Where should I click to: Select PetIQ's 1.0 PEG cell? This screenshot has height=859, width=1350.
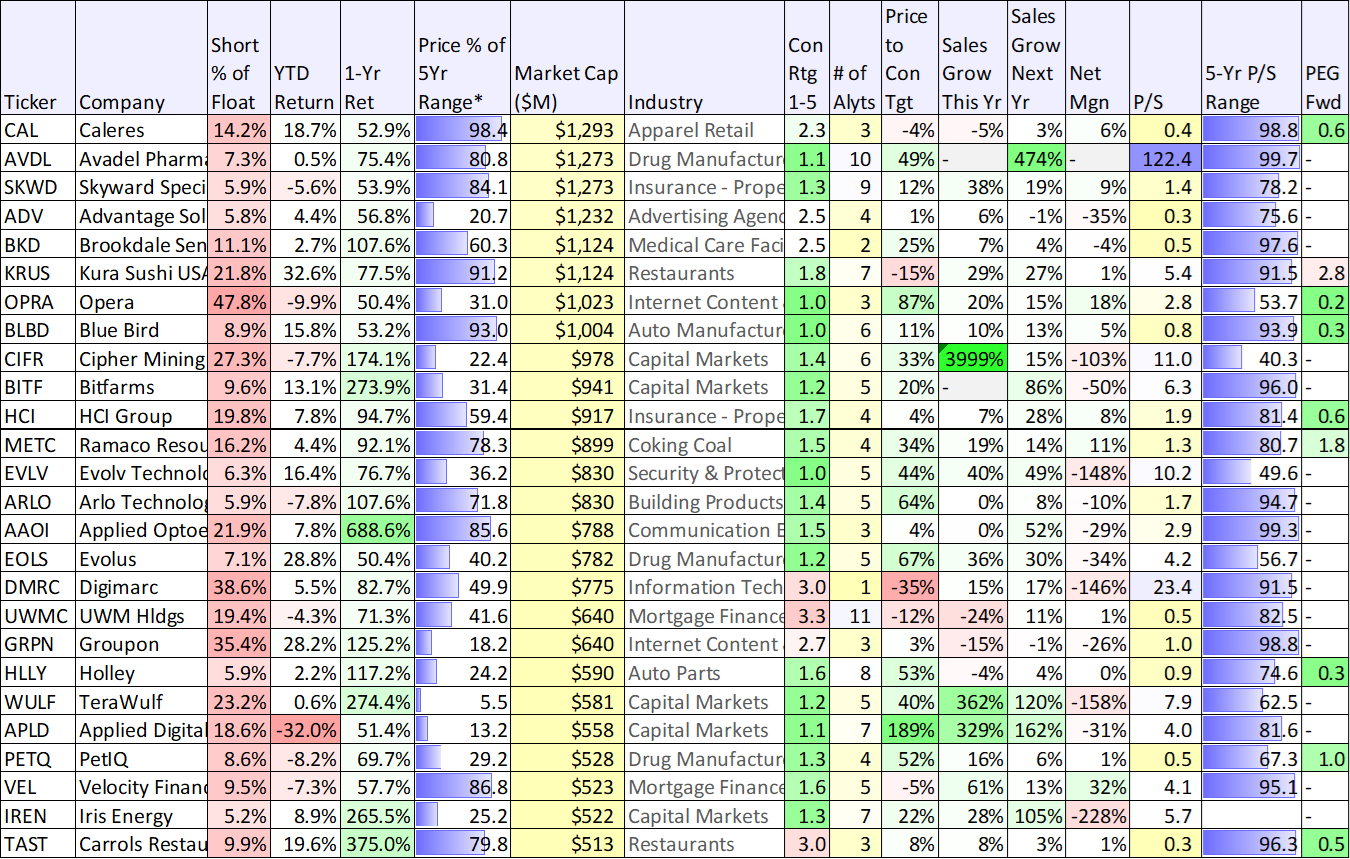[x=1325, y=759]
